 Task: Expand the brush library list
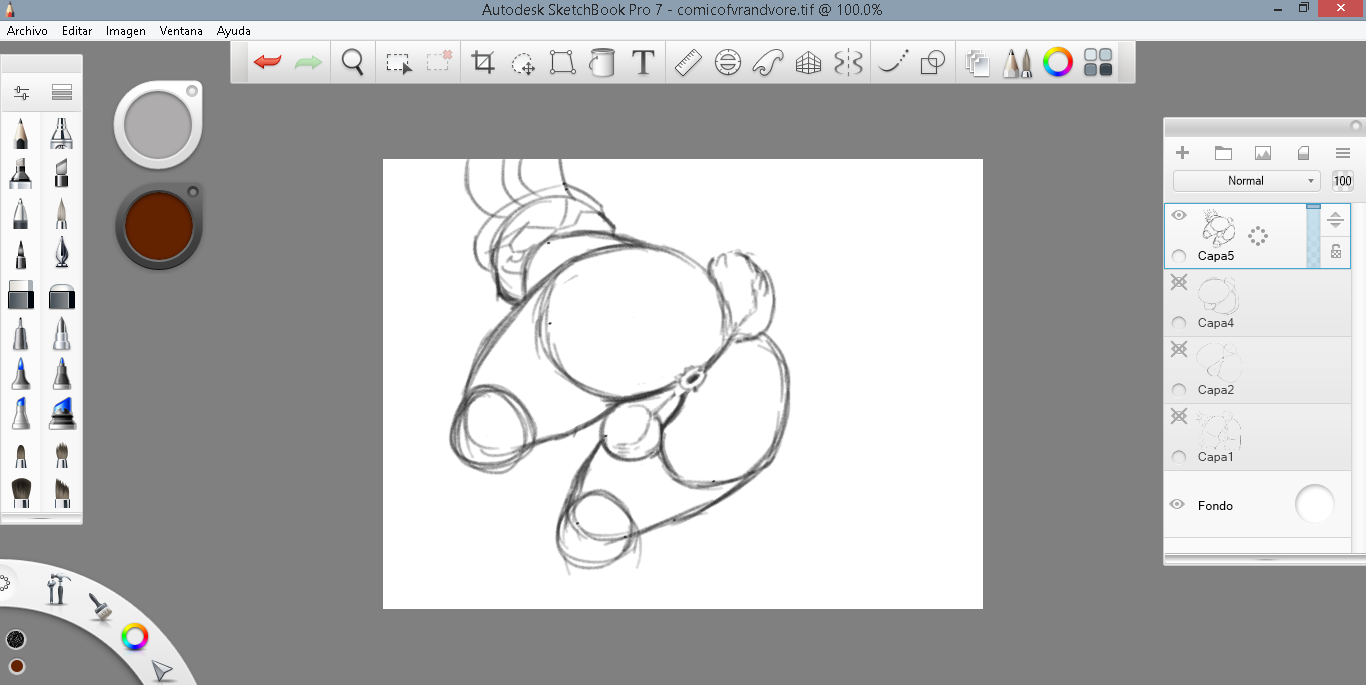62,93
